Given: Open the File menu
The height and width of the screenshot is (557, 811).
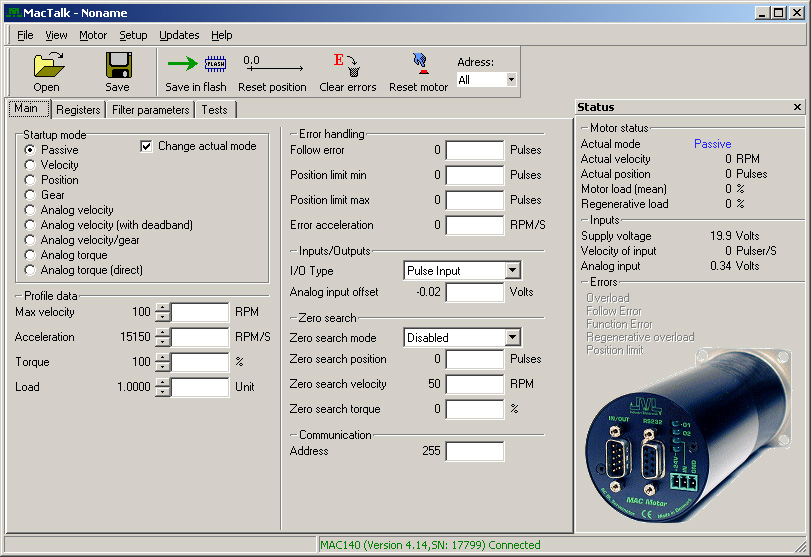Looking at the screenshot, I should coord(25,35).
